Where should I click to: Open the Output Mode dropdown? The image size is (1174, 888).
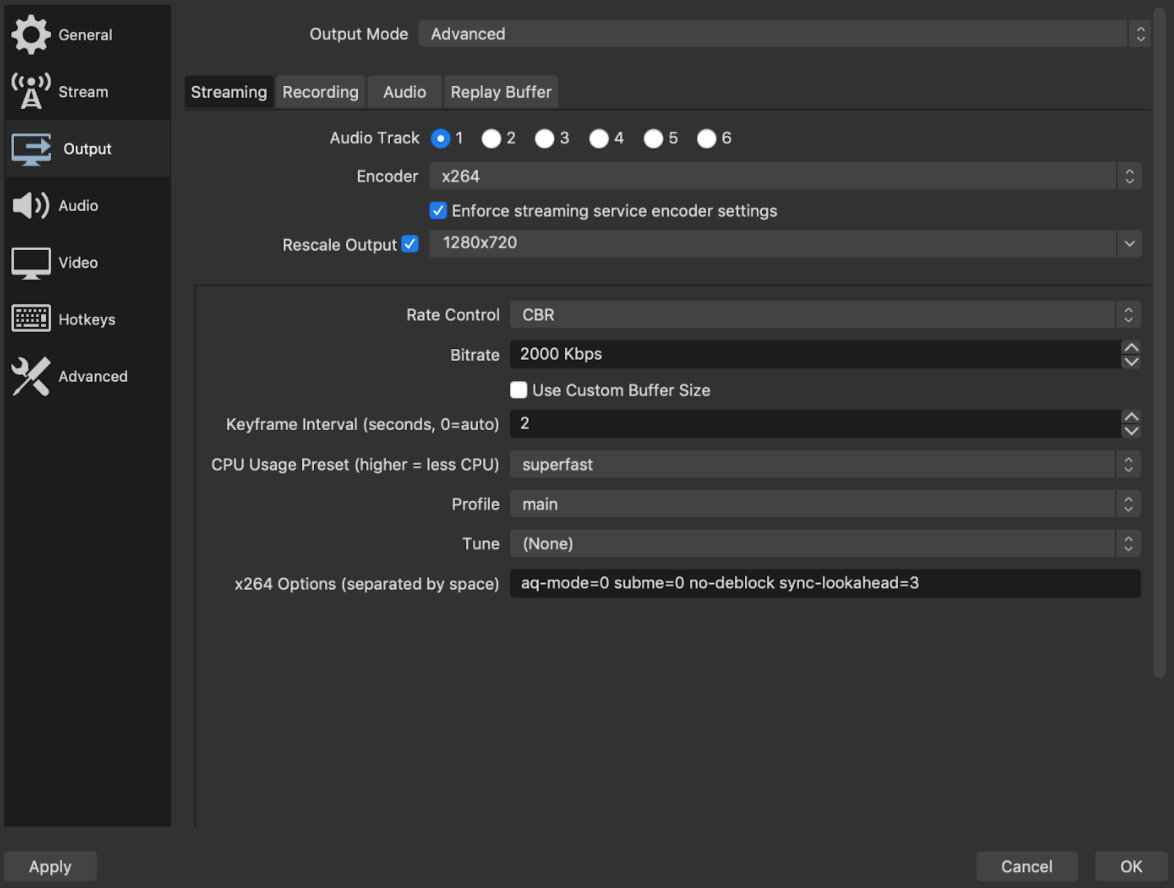tap(782, 34)
